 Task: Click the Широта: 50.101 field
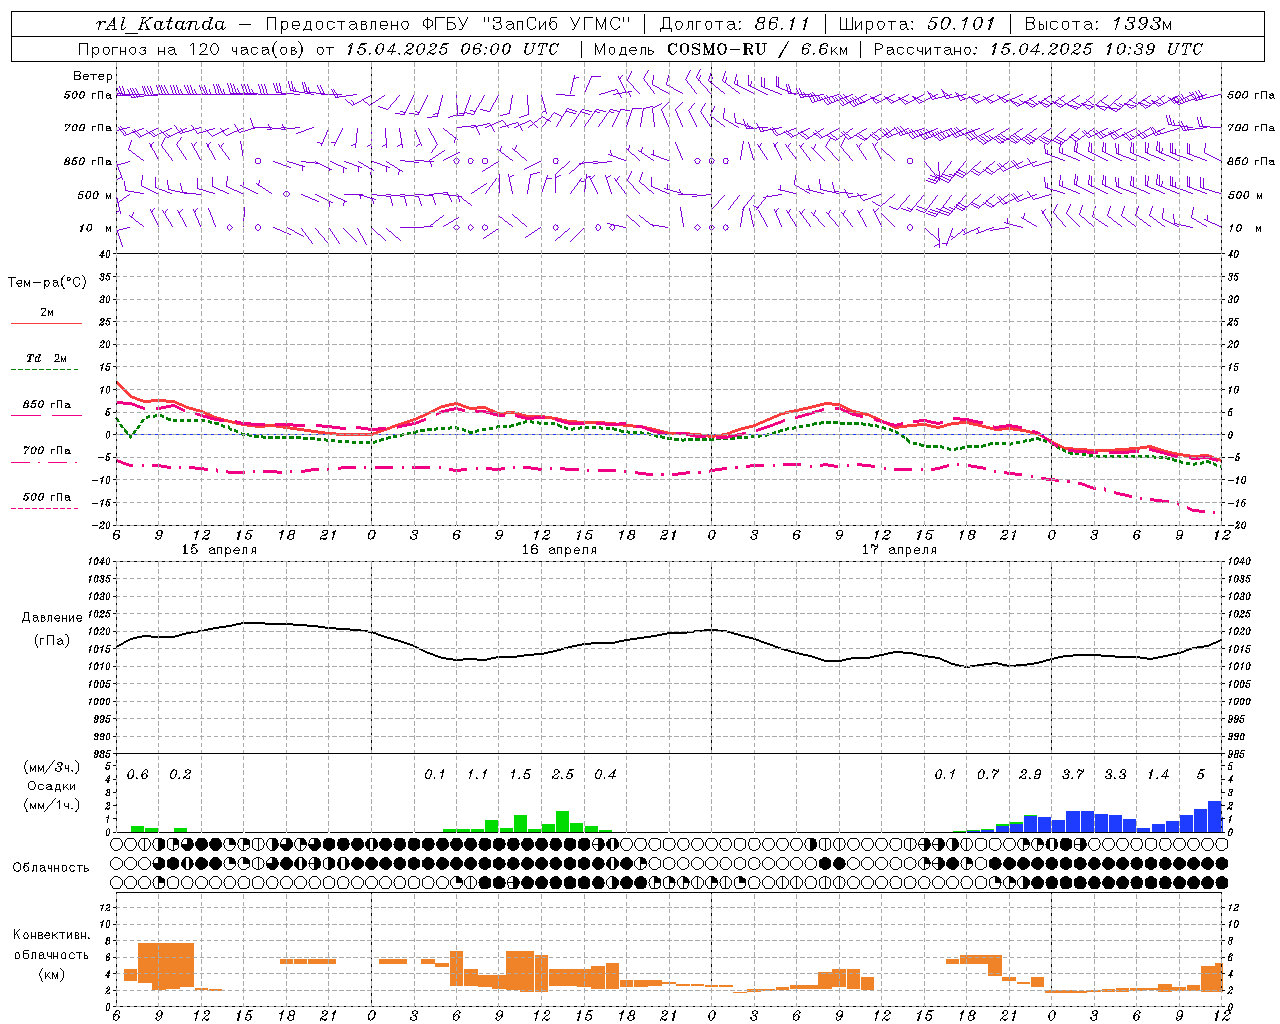coord(917,24)
